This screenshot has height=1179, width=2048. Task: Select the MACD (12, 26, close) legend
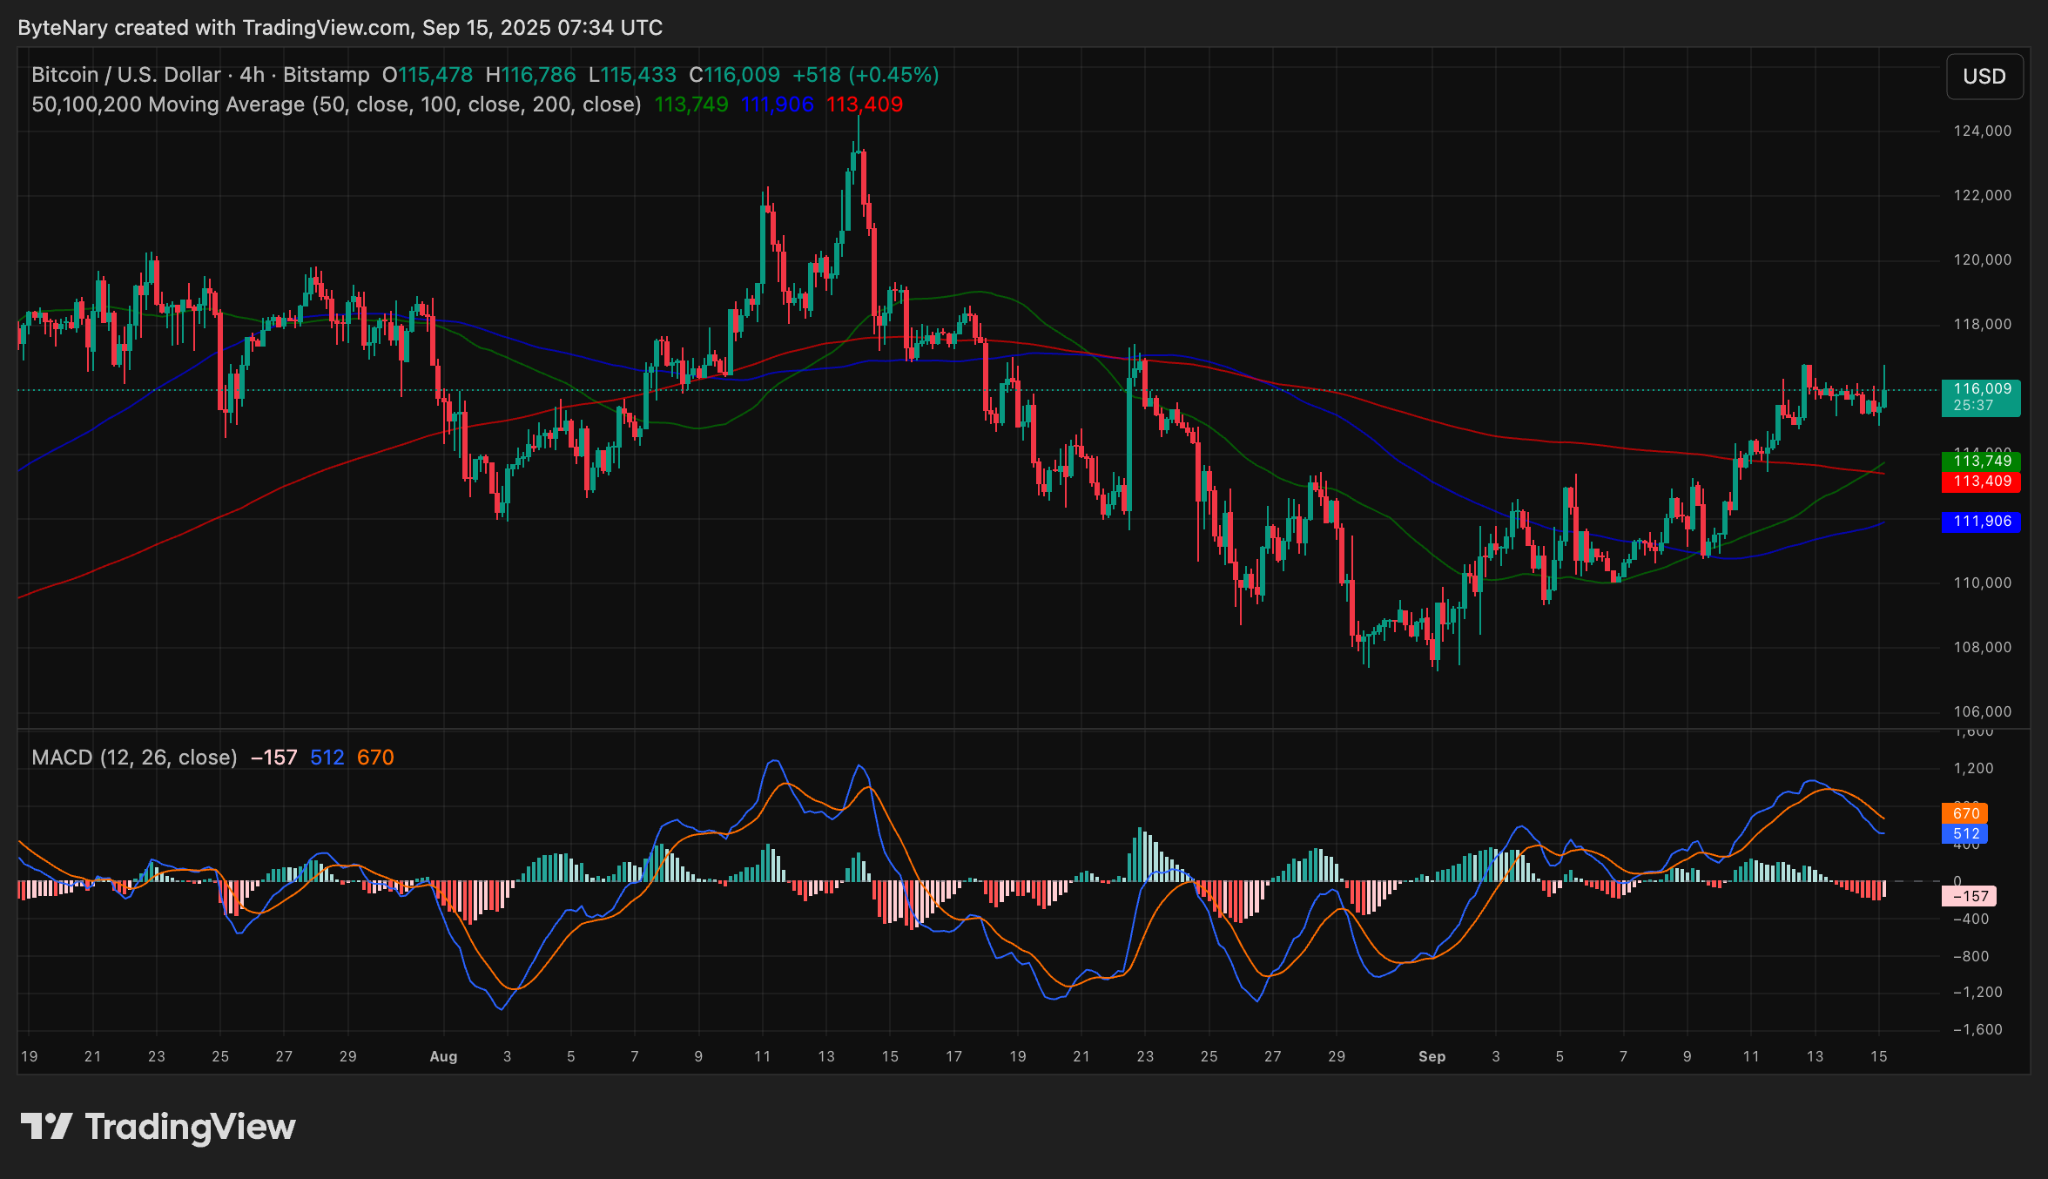(x=134, y=758)
